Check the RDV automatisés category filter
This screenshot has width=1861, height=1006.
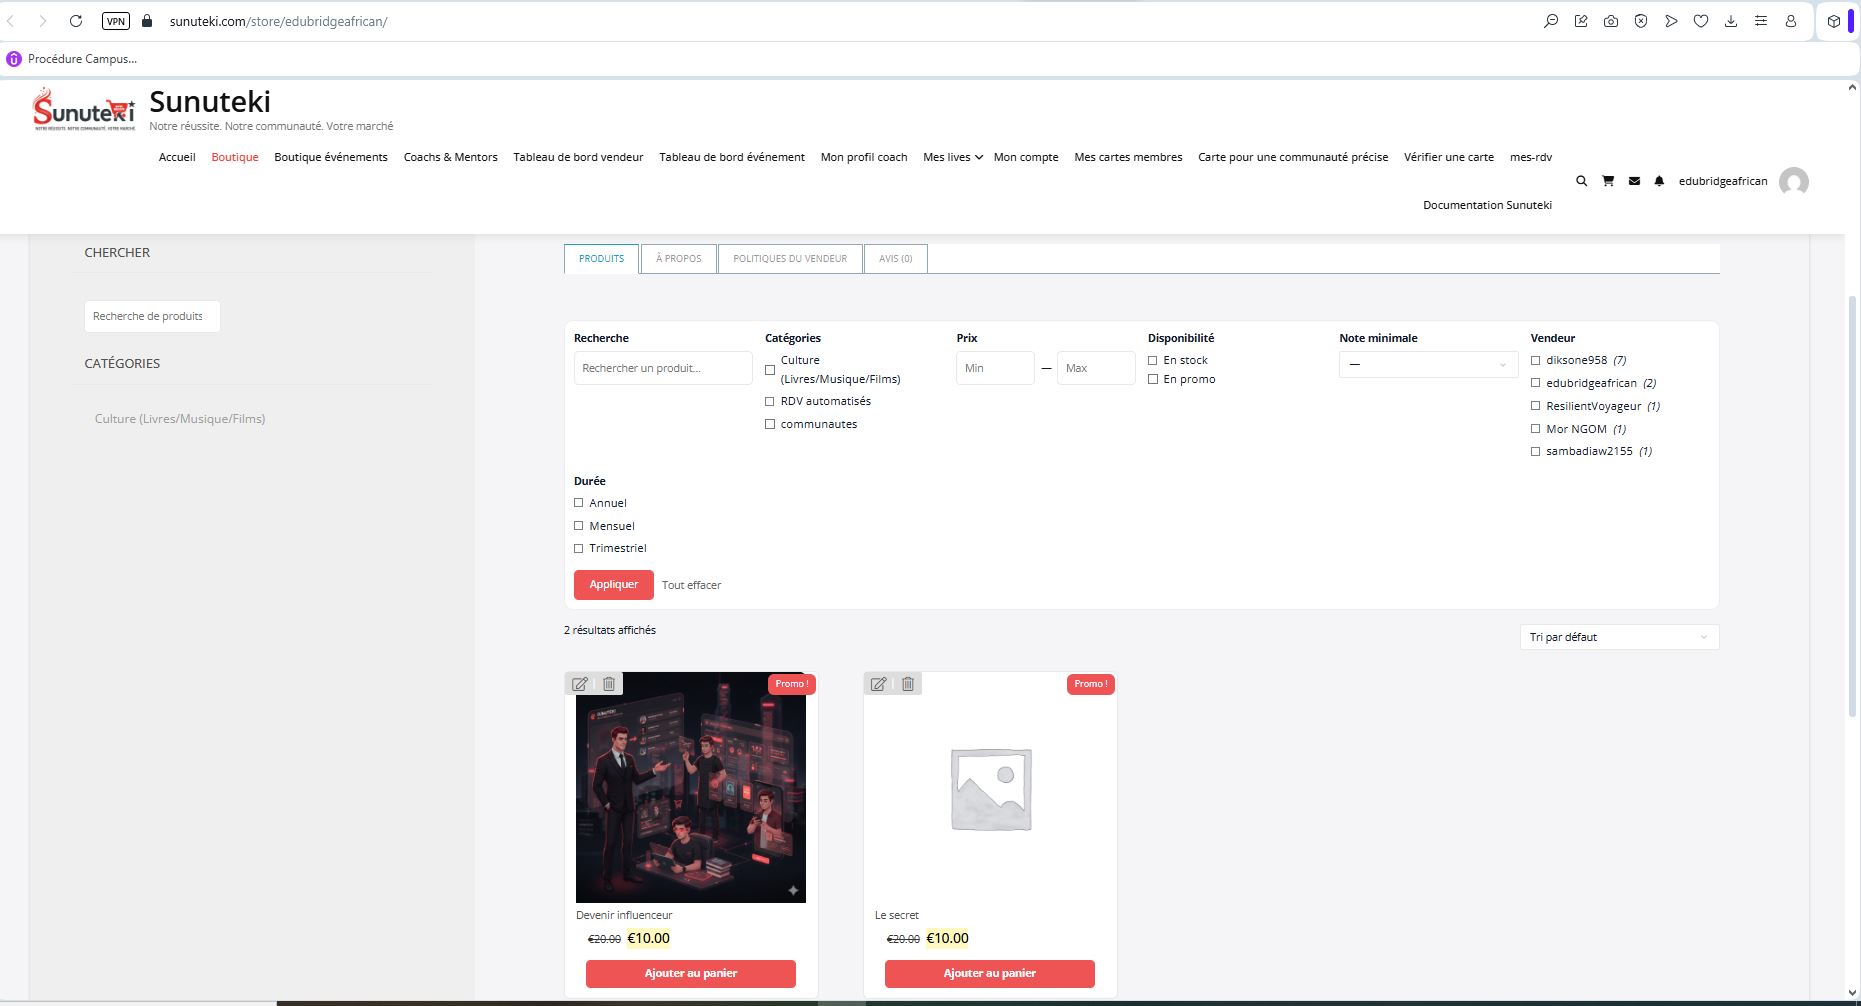coord(770,401)
